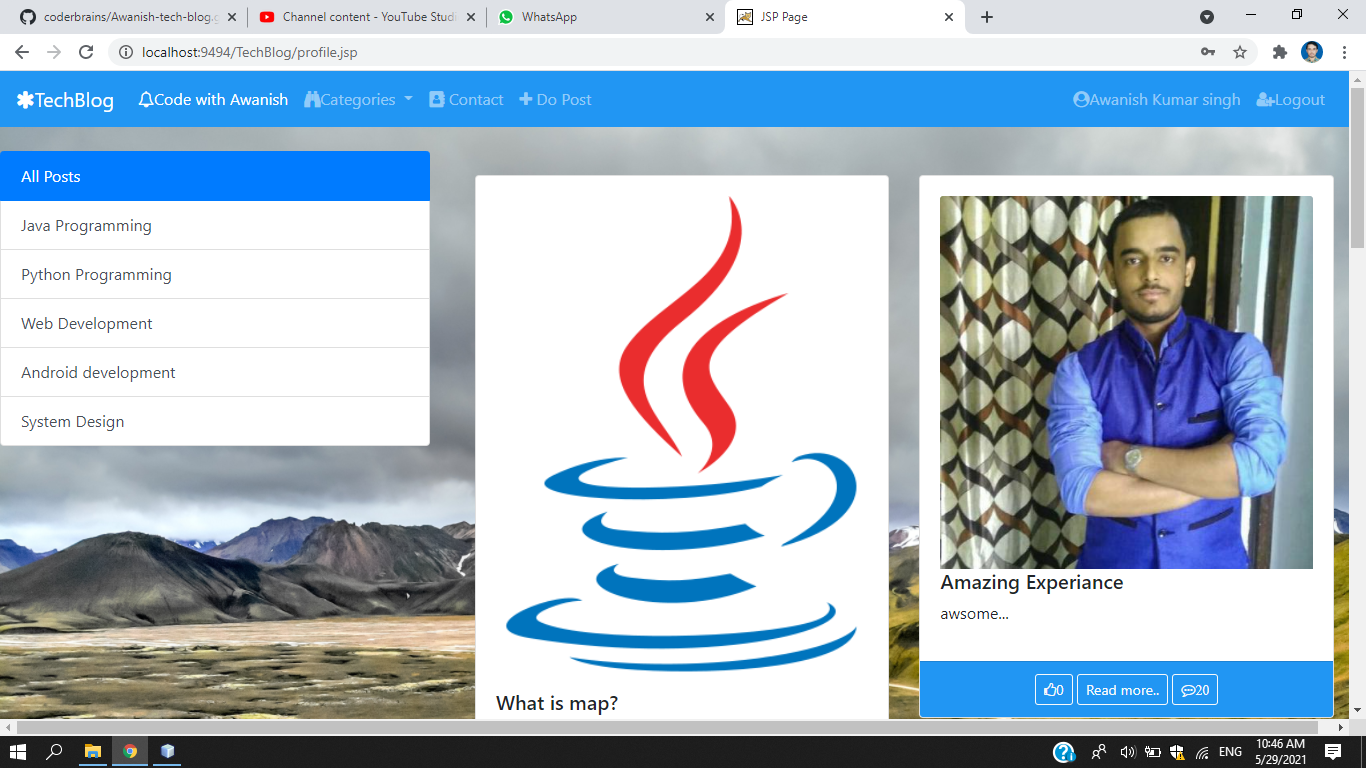Viewport: 1366px width, 768px height.
Task: Select Python Programming category
Action: pos(215,274)
